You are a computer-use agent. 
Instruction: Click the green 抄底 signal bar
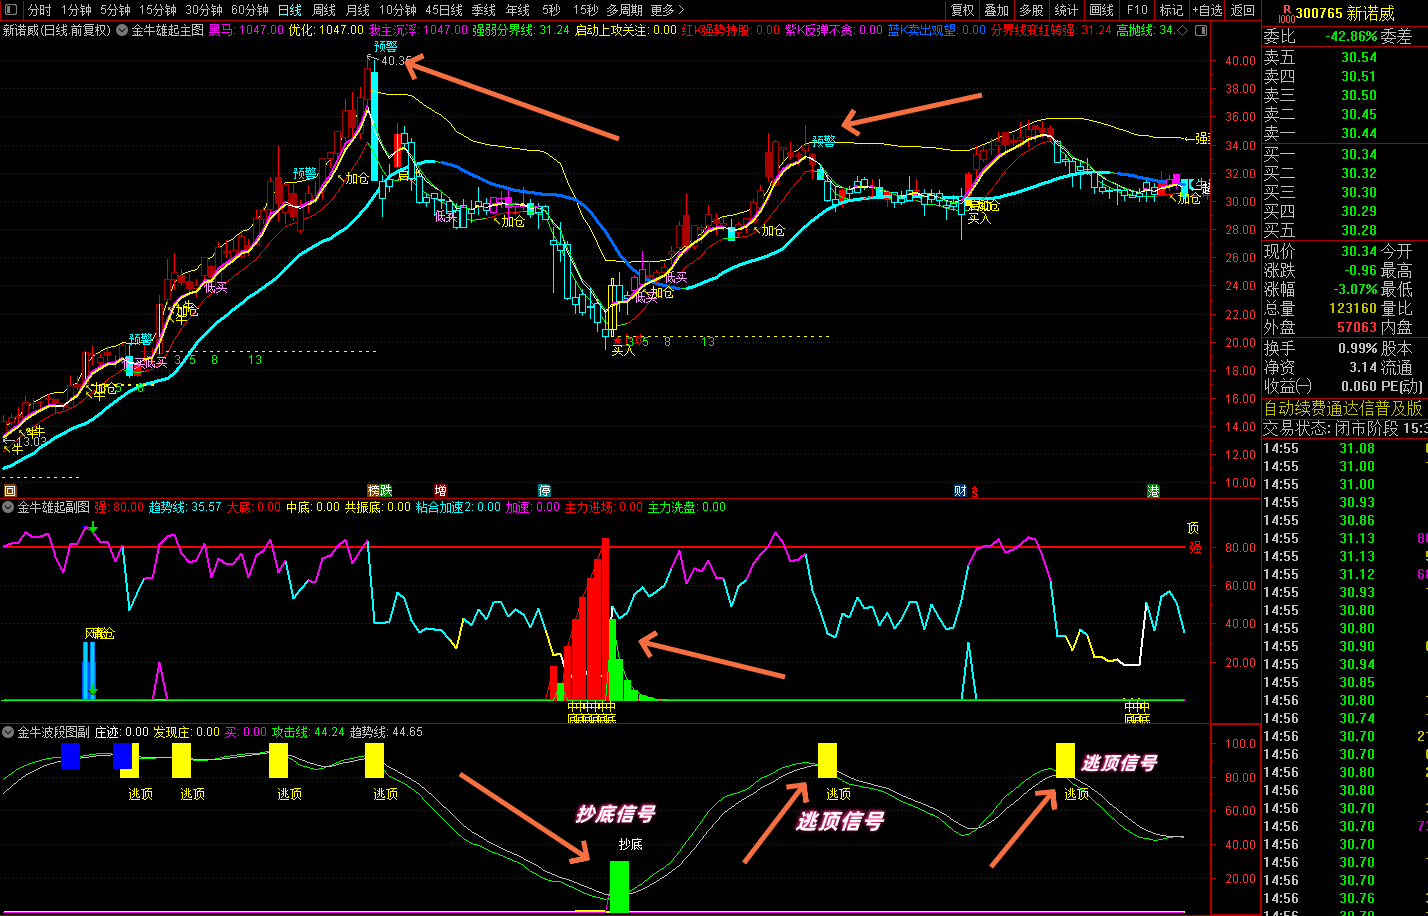pyautogui.click(x=619, y=886)
